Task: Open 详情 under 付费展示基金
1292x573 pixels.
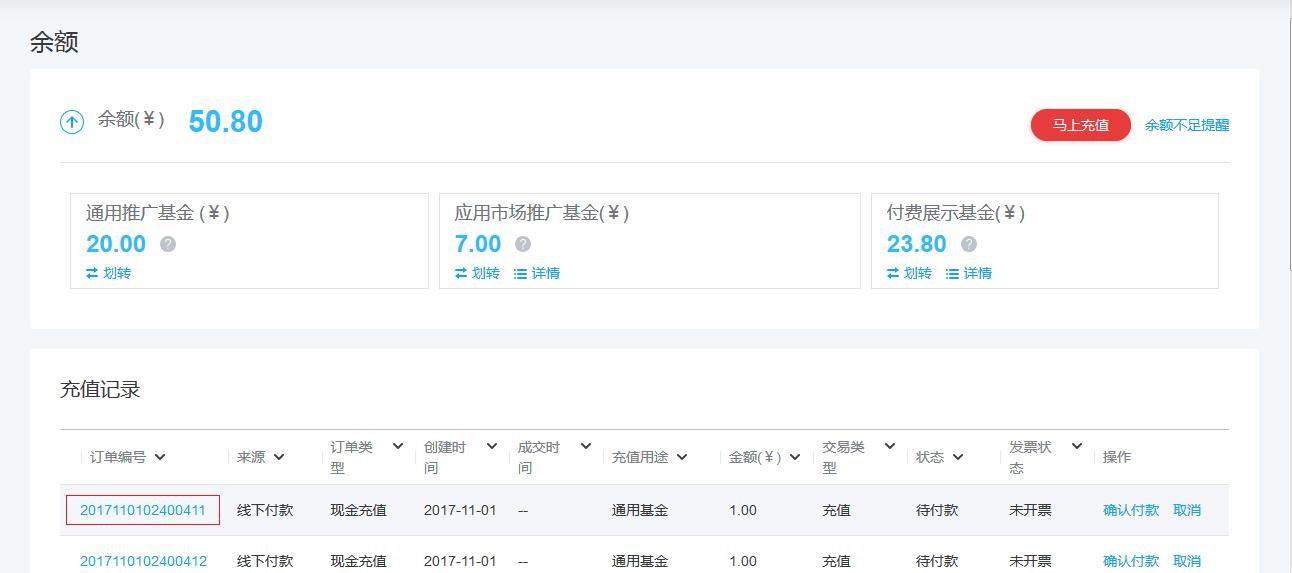Action: tap(969, 273)
